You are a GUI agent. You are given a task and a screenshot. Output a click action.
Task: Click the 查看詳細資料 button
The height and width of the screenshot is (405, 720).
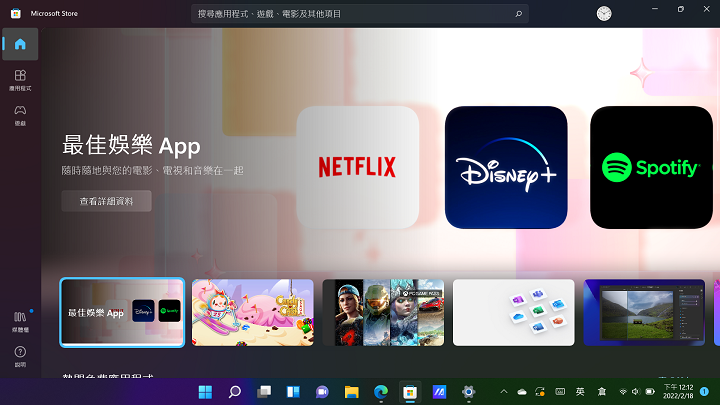[107, 201]
